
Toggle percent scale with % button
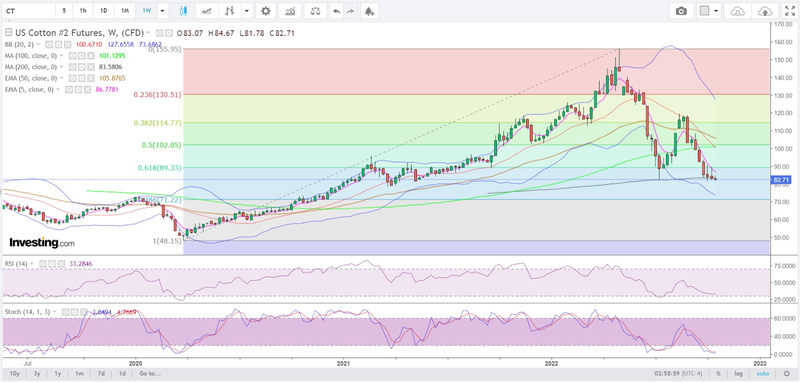(718, 374)
